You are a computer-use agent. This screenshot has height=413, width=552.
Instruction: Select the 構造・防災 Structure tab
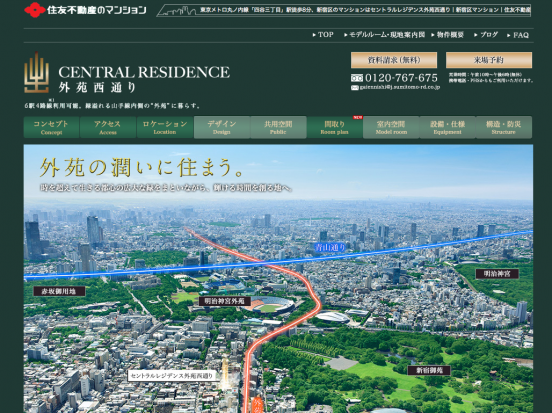504,127
